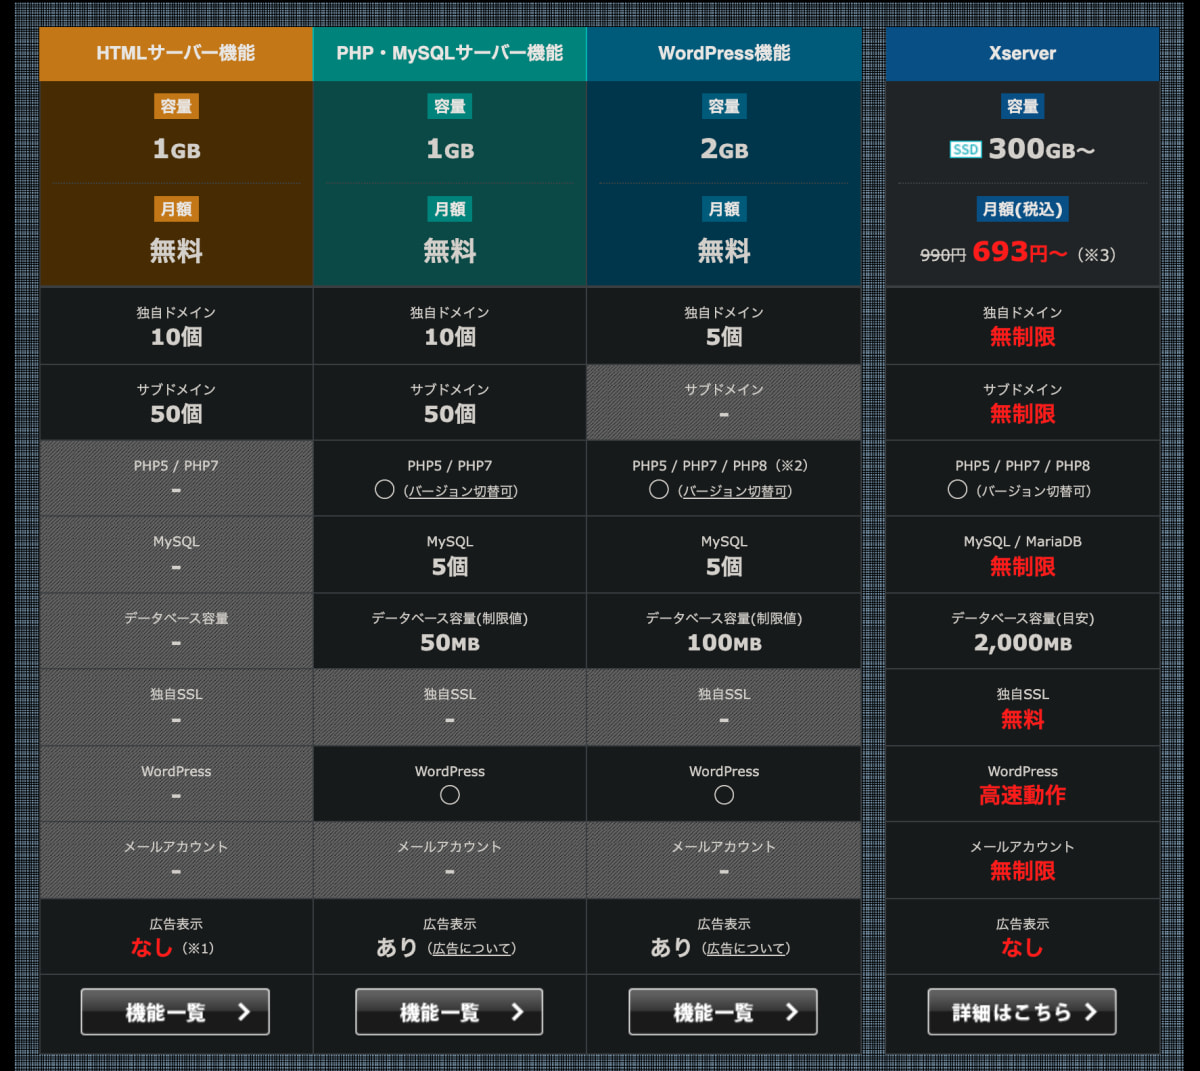The image size is (1200, 1071).
Task: Click WordPress circle mark in PHP・MySQL column
Action: pyautogui.click(x=450, y=795)
